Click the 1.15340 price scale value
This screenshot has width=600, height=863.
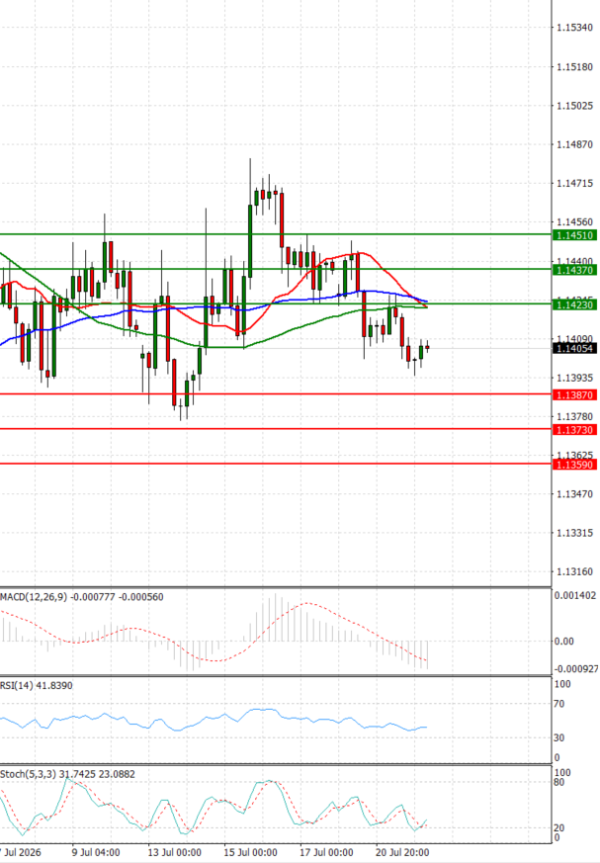[575, 28]
